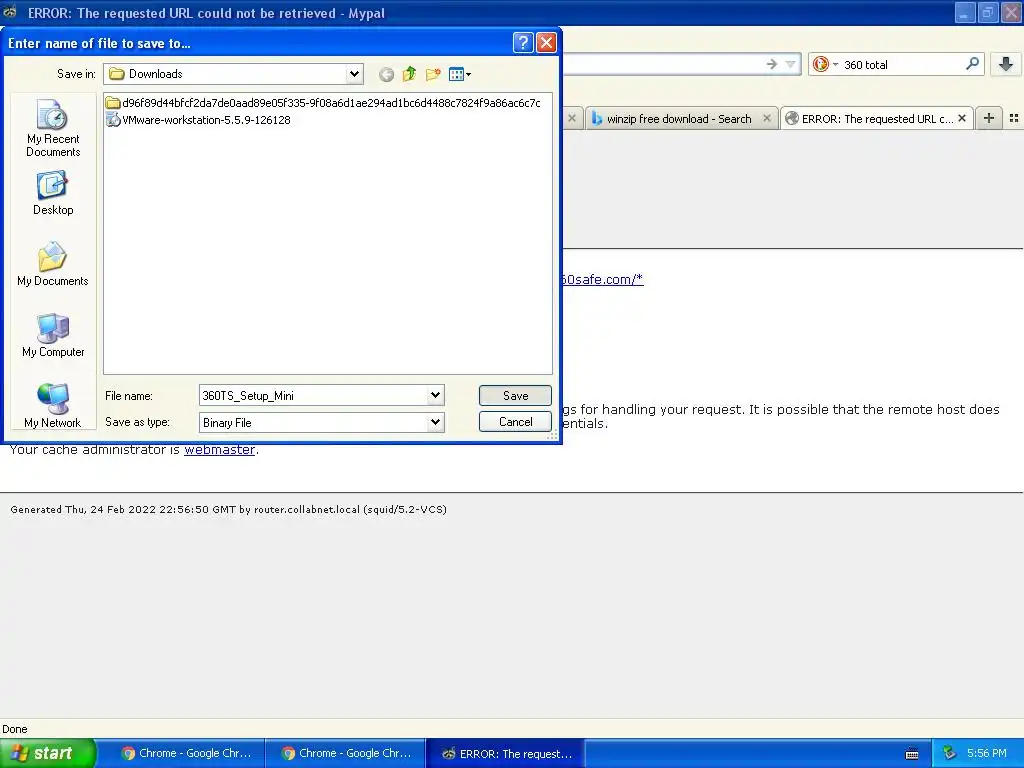Expand the Save in Downloads dropdown
The height and width of the screenshot is (768, 1024).
point(354,74)
